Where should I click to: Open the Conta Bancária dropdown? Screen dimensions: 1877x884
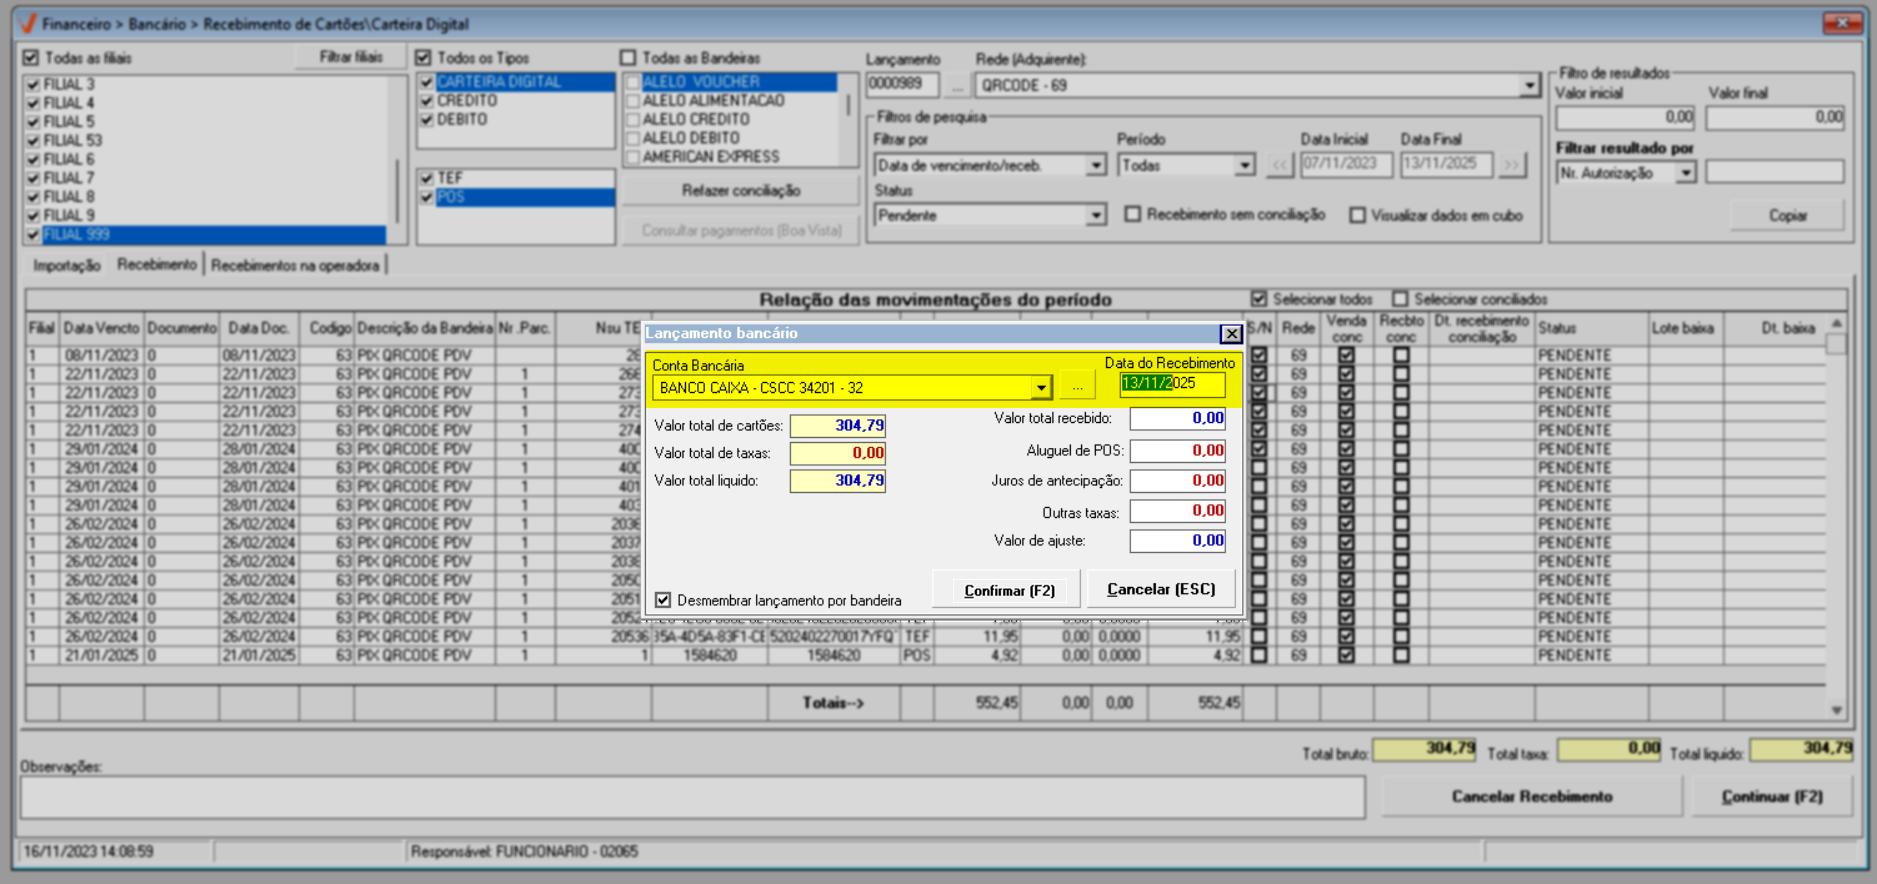coord(1040,388)
